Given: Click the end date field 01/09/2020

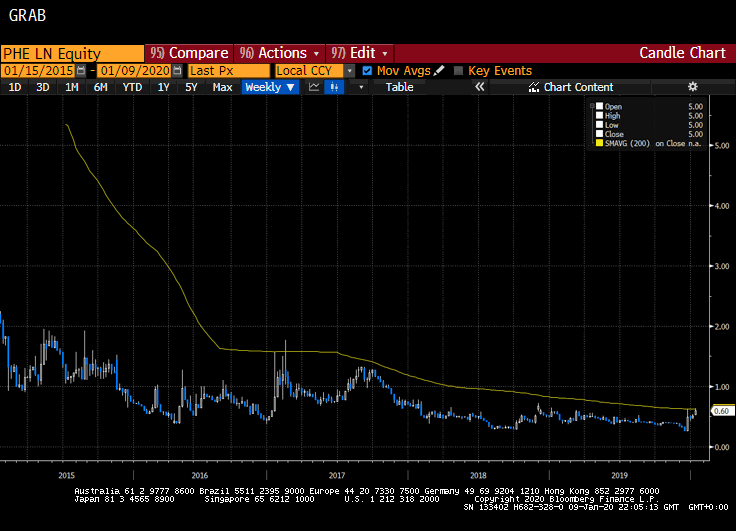Looking at the screenshot, I should [x=135, y=71].
